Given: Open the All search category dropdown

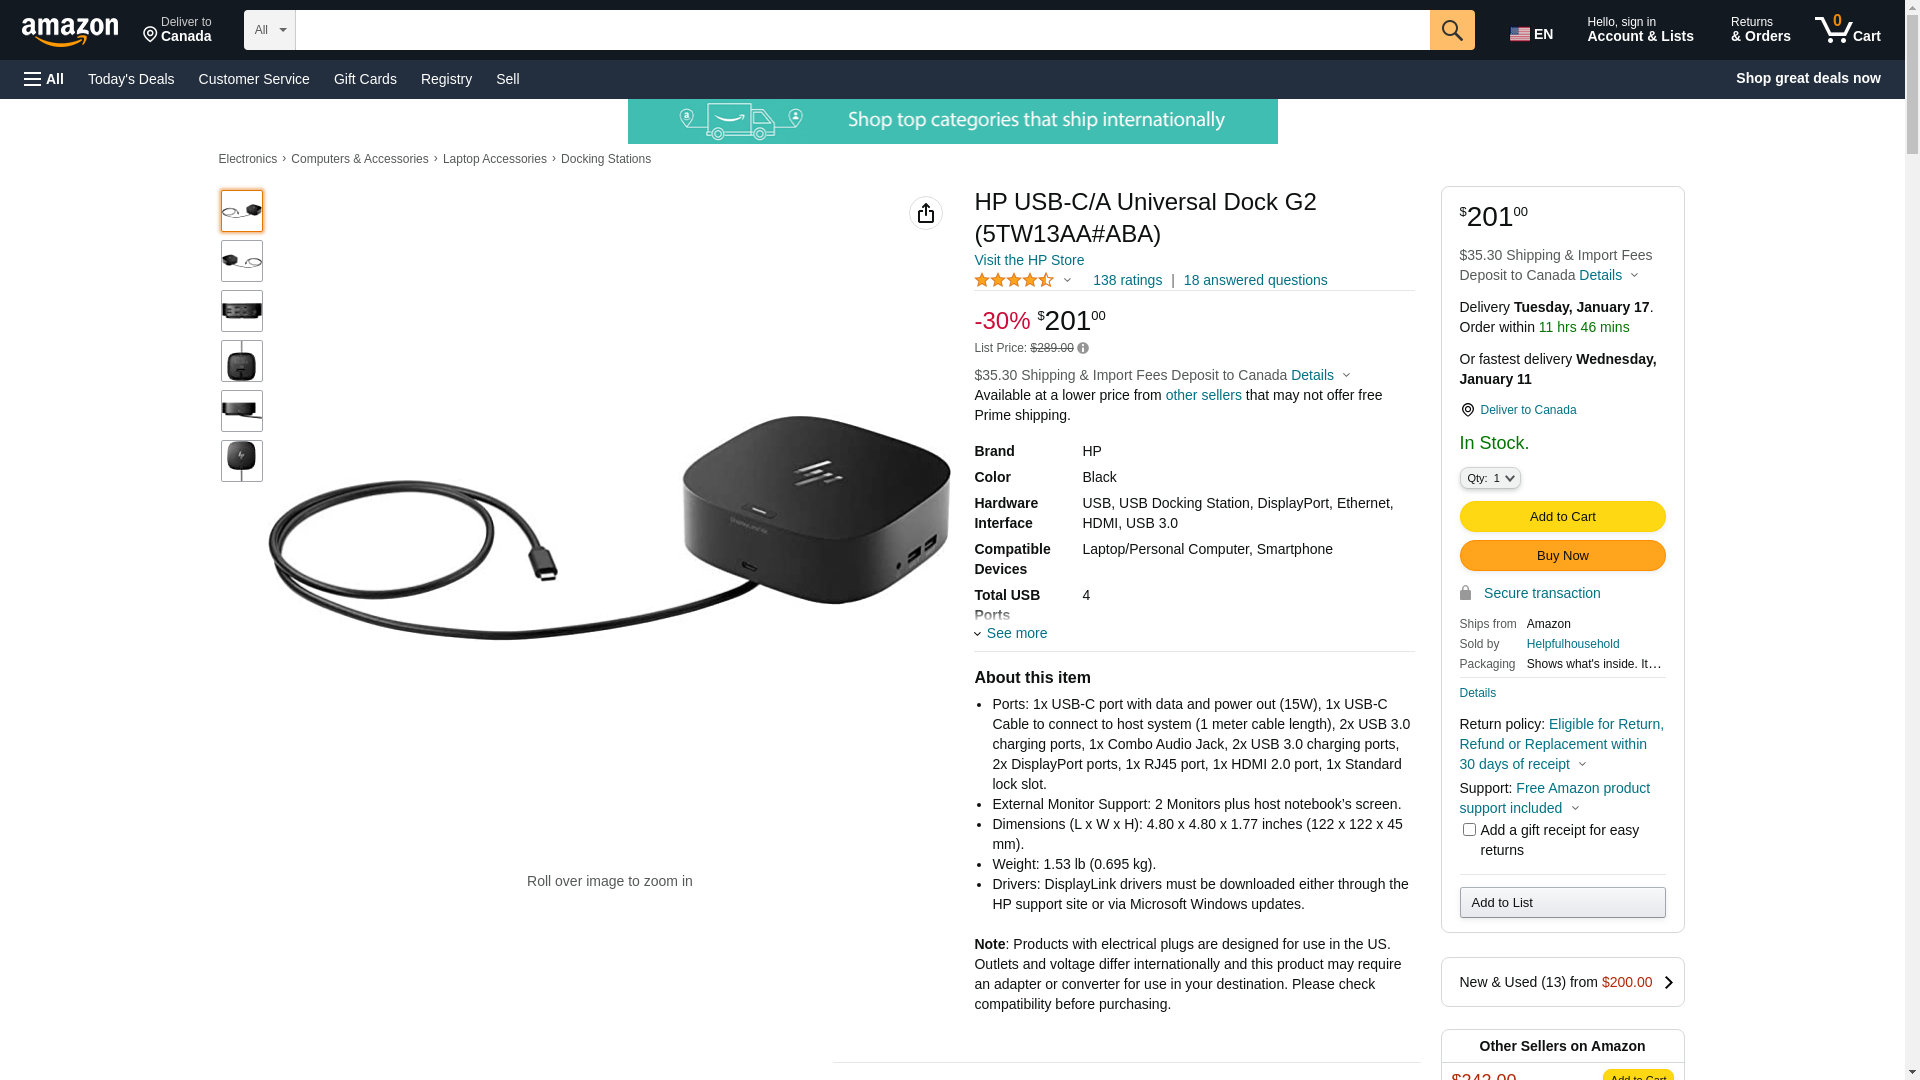Looking at the screenshot, I should click(270, 30).
